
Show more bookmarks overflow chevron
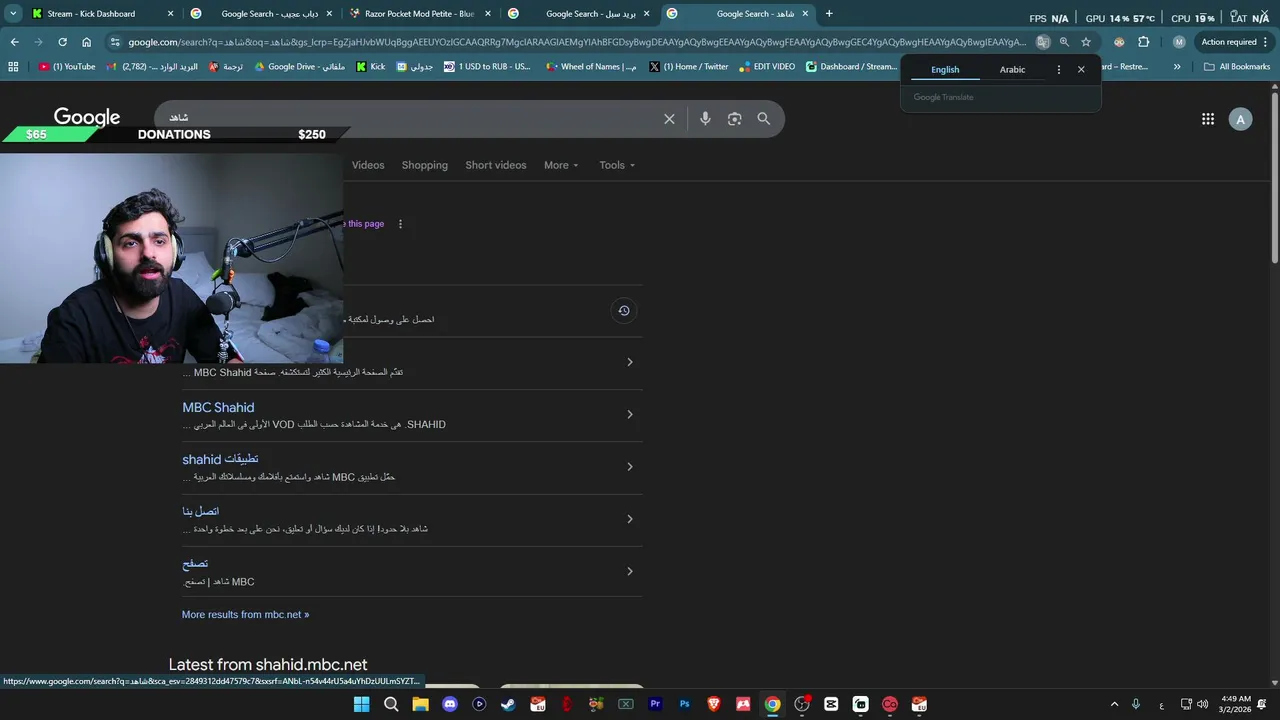1177,67
